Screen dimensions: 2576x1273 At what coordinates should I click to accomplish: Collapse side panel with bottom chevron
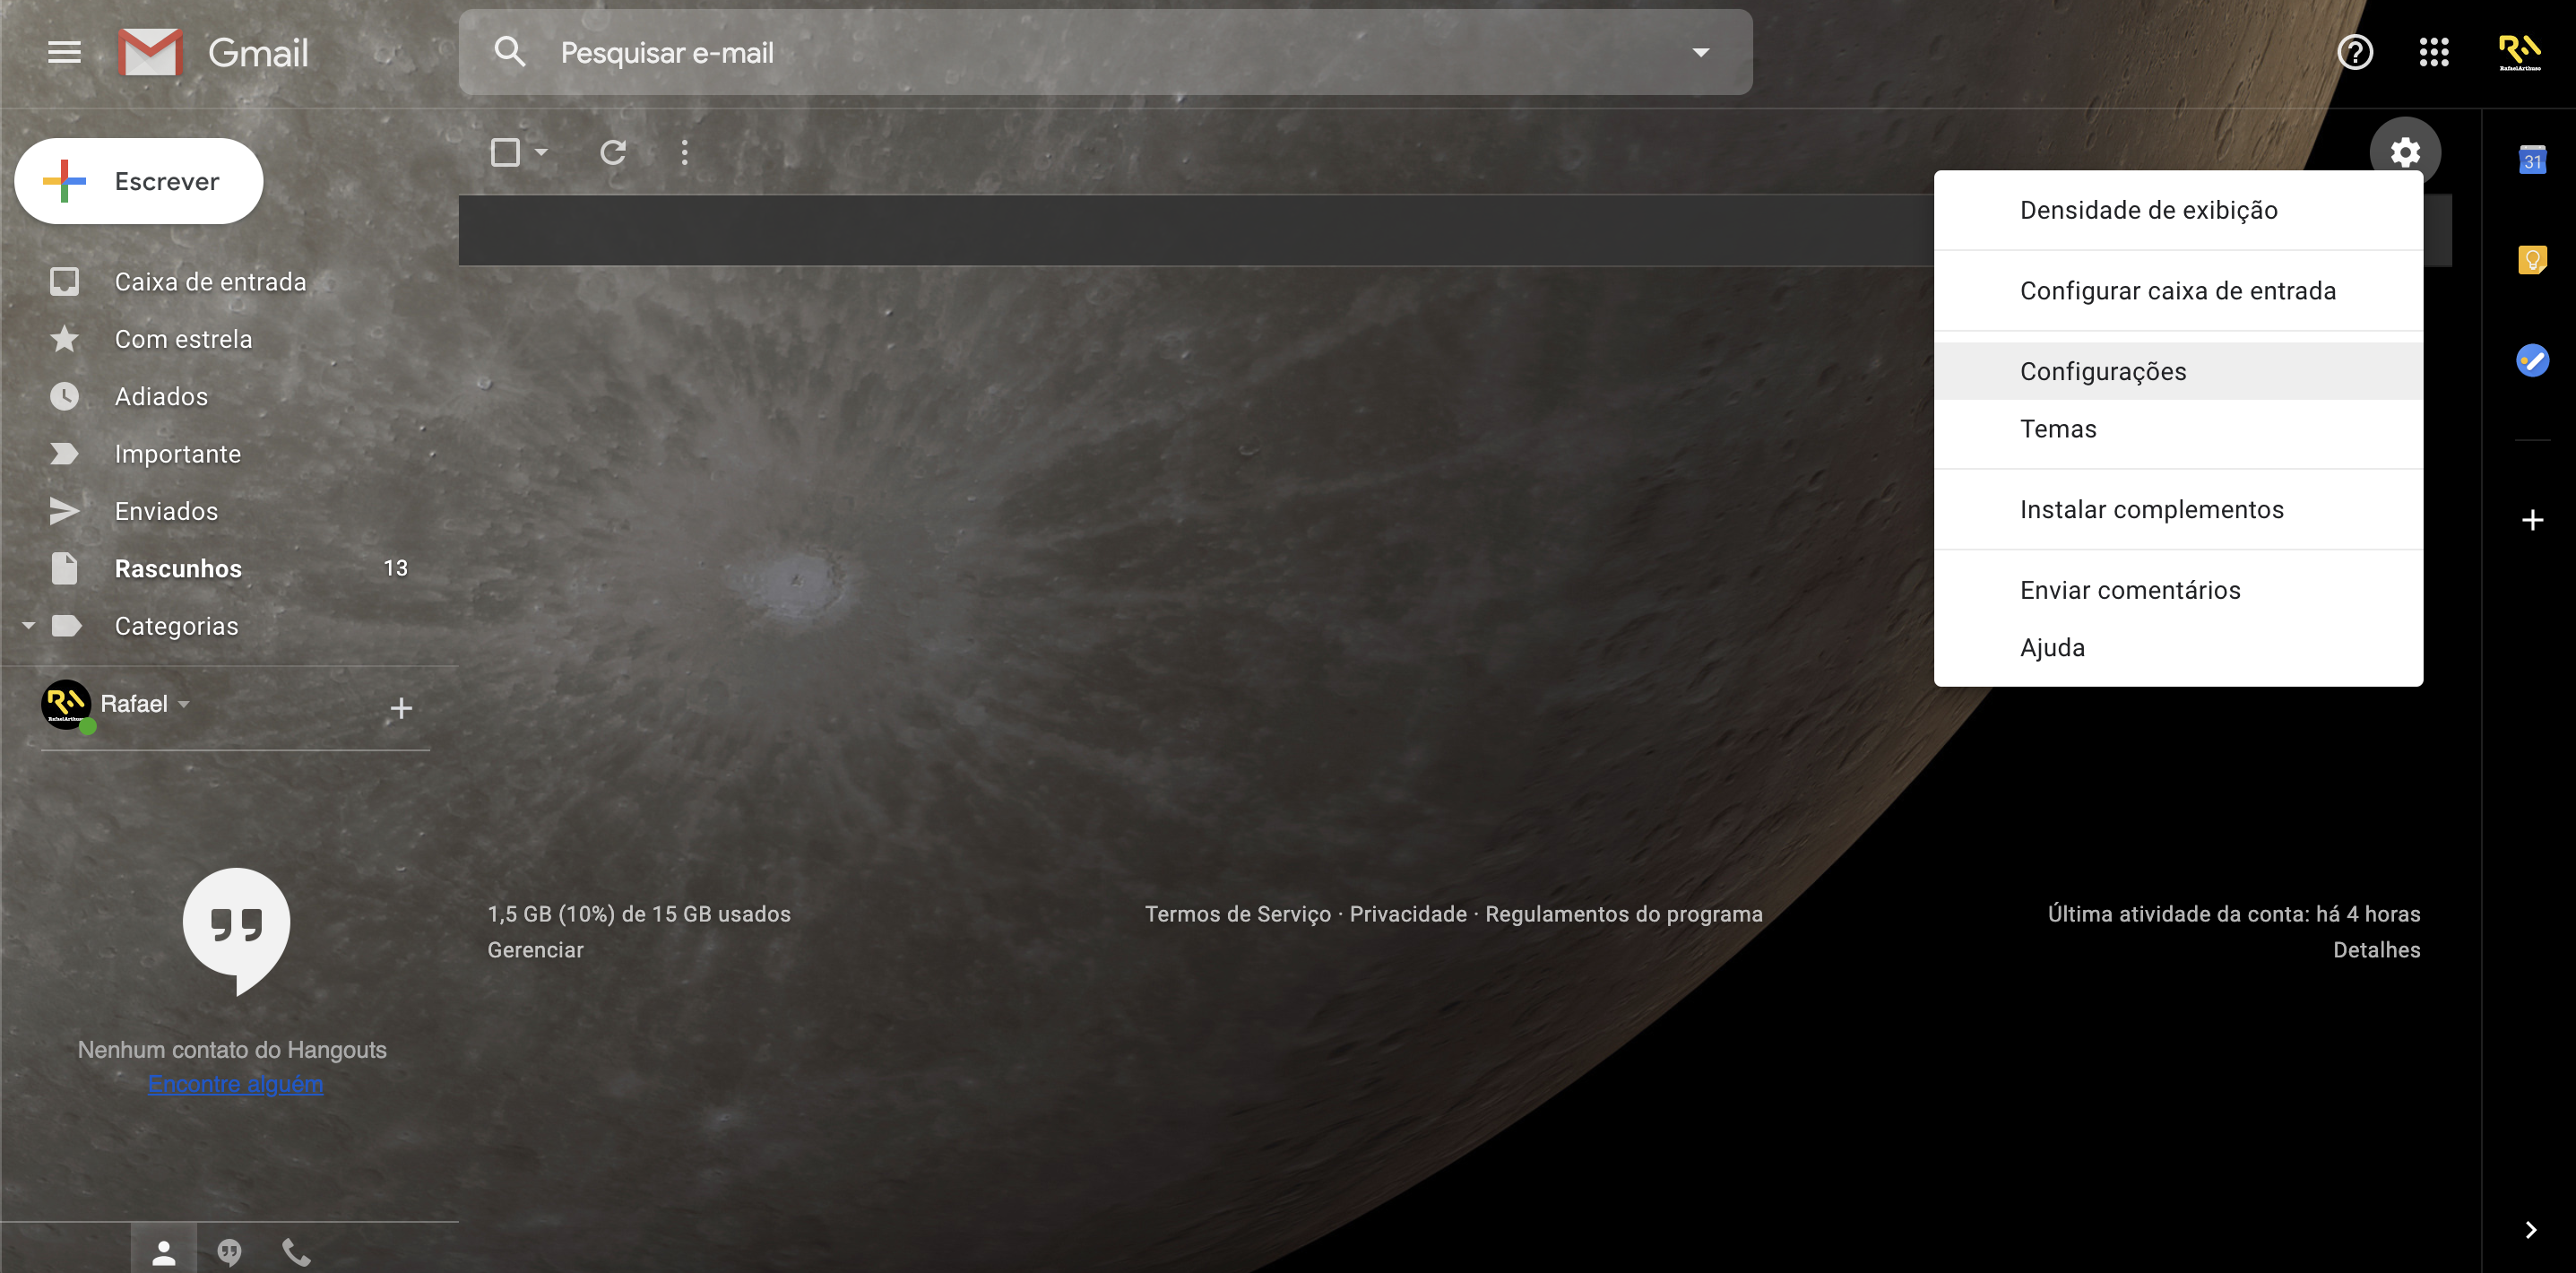point(2530,1229)
